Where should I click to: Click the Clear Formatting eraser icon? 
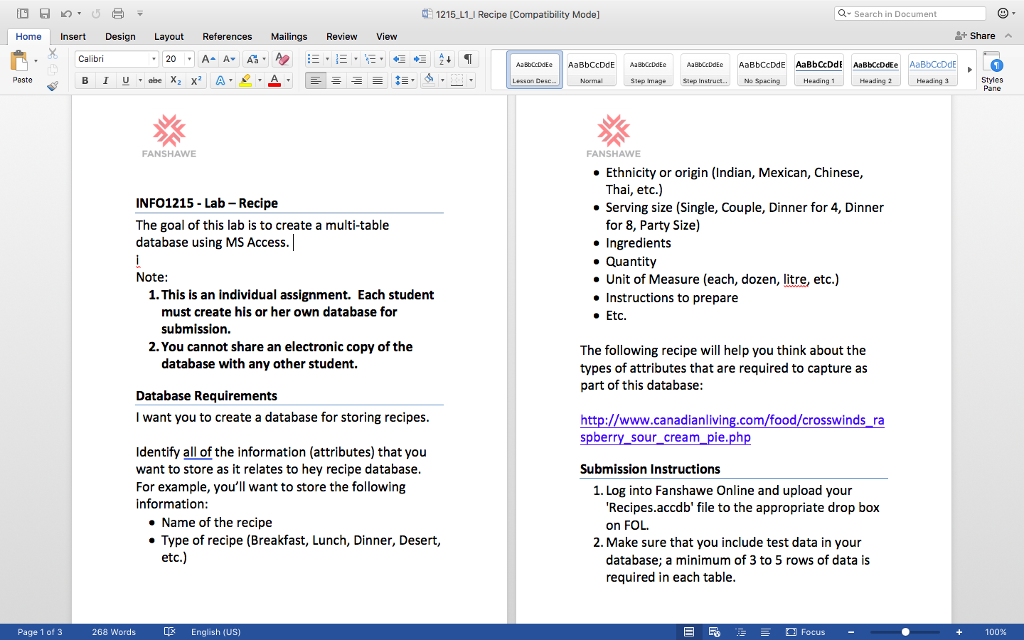(x=282, y=59)
